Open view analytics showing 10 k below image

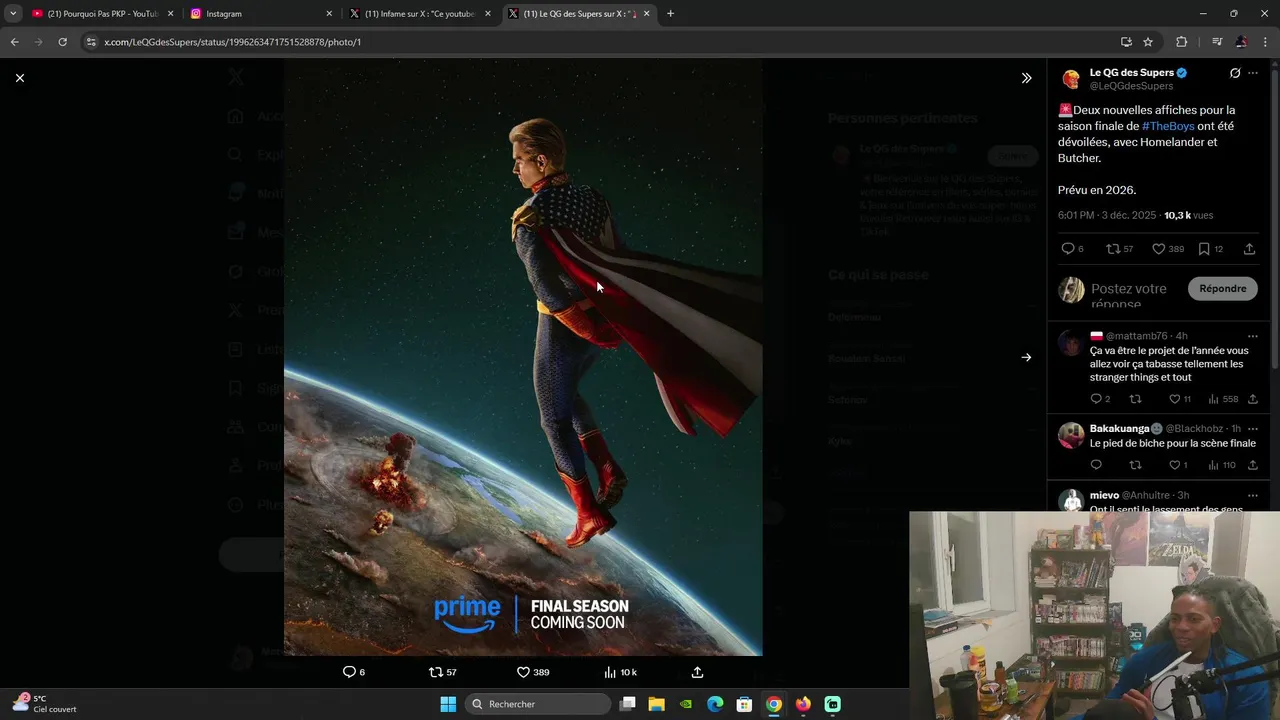point(621,672)
